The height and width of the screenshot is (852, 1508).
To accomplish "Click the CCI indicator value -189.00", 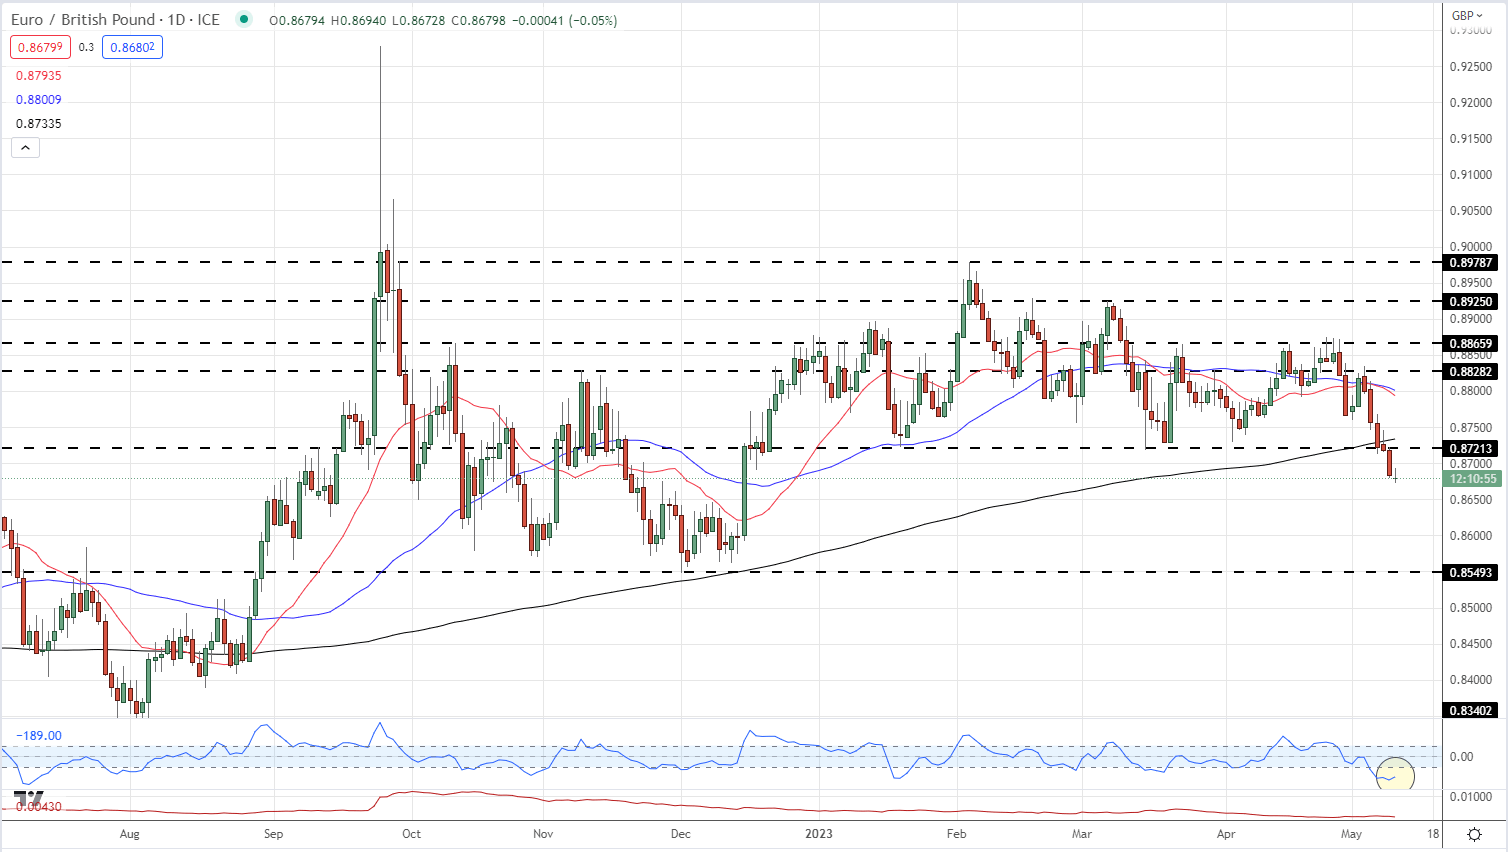I will [39, 736].
